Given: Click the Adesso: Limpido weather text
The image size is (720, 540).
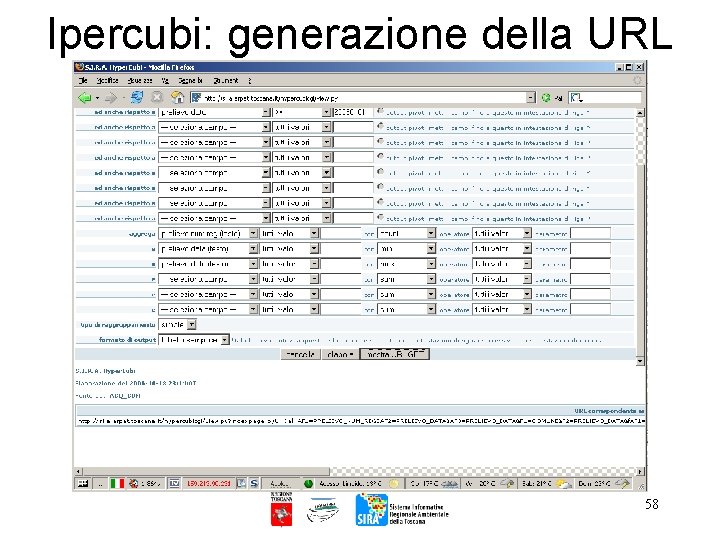Looking at the screenshot, I should click(x=349, y=483).
